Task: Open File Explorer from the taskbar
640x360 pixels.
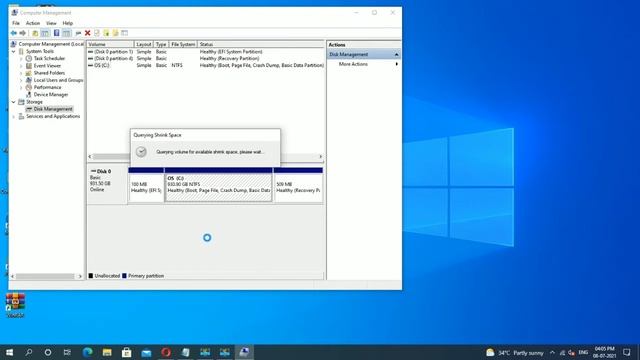Action: [x=107, y=352]
